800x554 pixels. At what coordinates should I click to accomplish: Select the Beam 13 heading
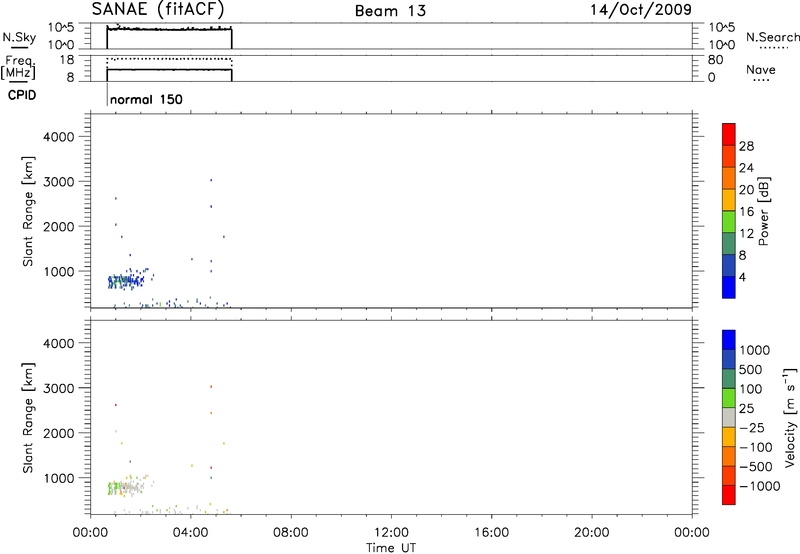coord(390,11)
